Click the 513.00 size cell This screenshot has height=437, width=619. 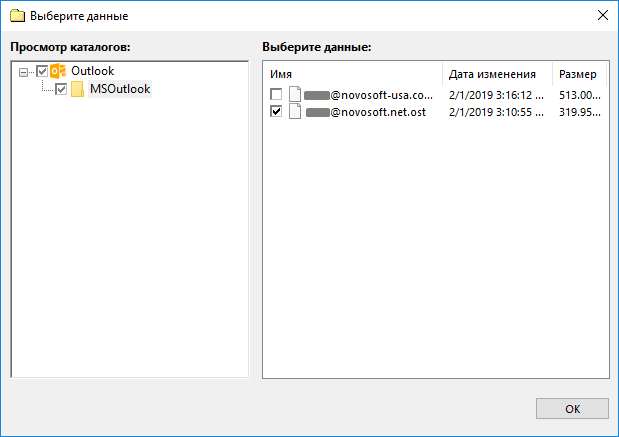pos(578,95)
